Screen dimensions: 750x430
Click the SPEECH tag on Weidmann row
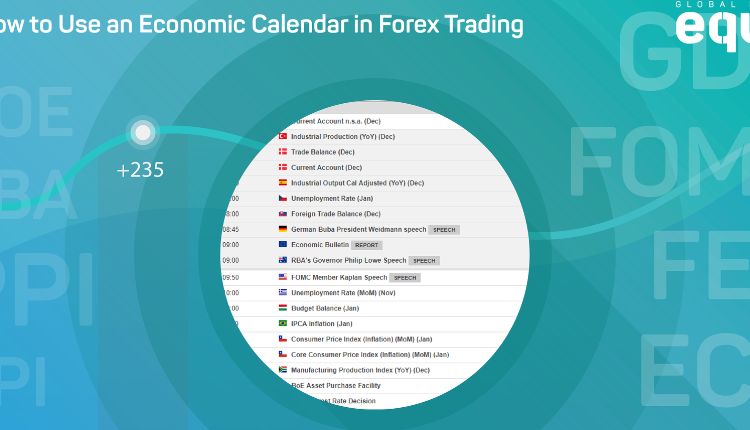point(444,229)
